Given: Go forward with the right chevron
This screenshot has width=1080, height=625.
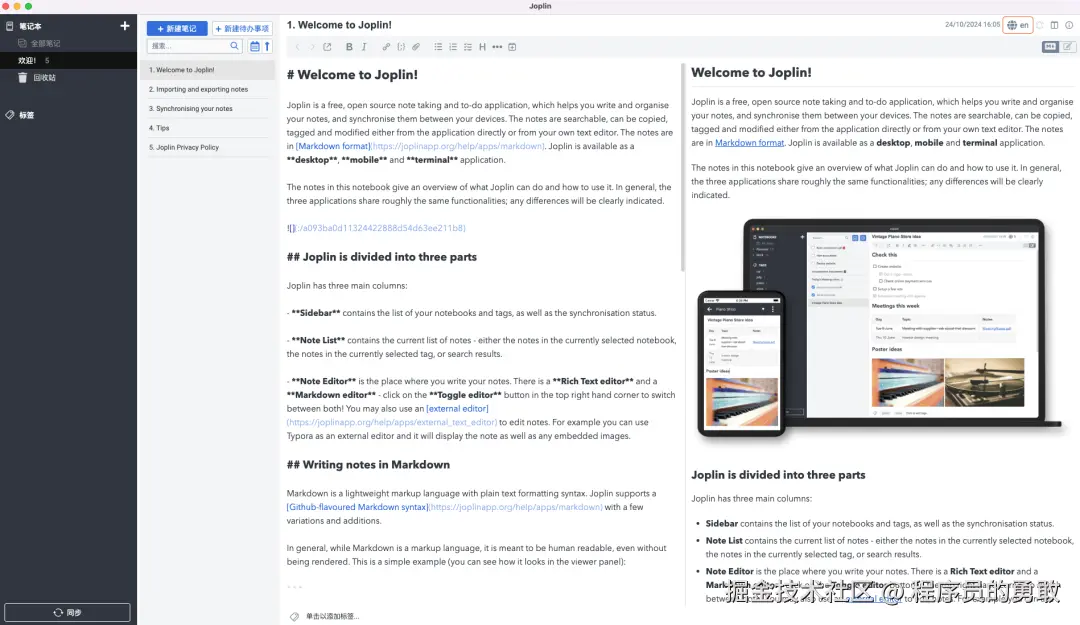Looking at the screenshot, I should [312, 47].
